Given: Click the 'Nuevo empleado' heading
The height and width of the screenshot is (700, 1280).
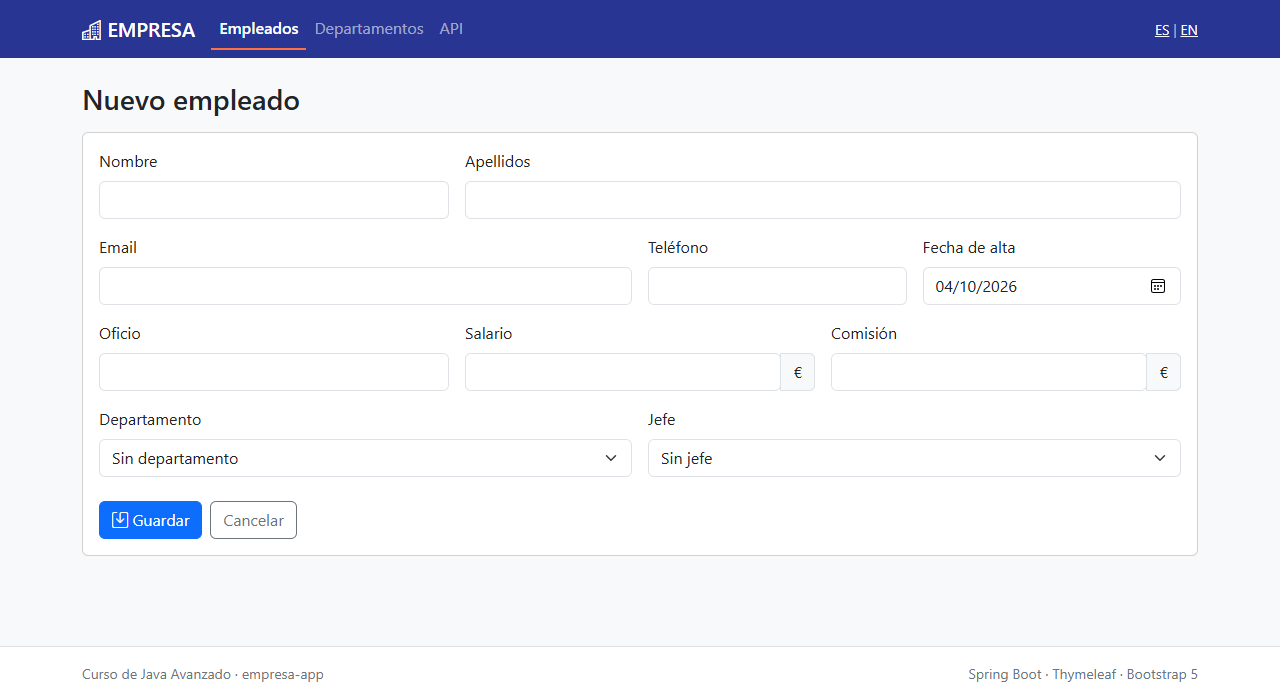Looking at the screenshot, I should coord(191,101).
